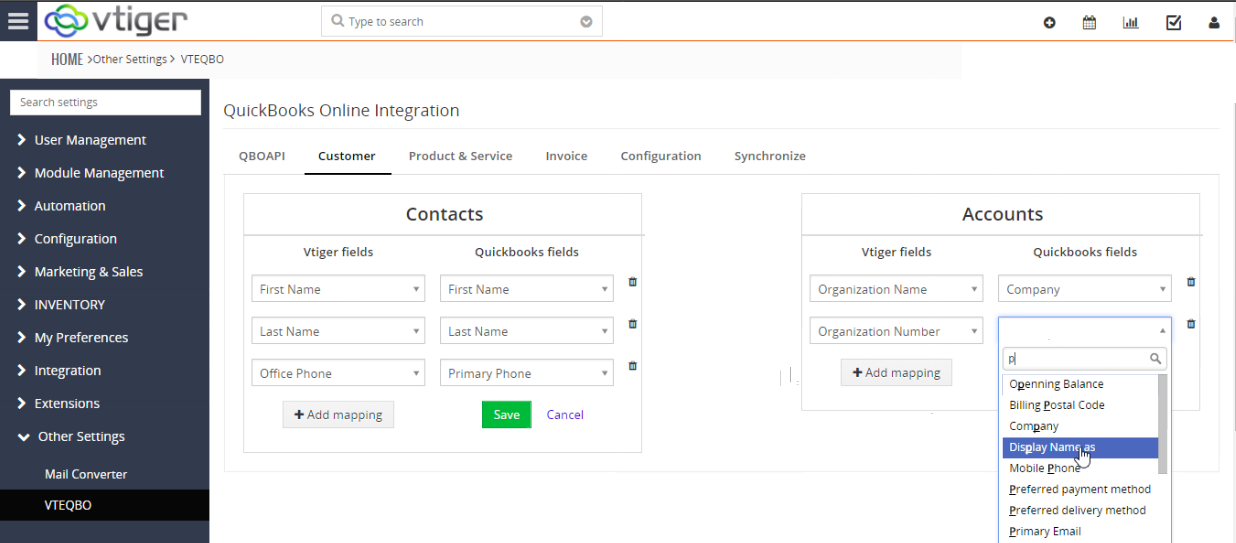
Task: Delete the First Name mapping row
Action: [632, 282]
